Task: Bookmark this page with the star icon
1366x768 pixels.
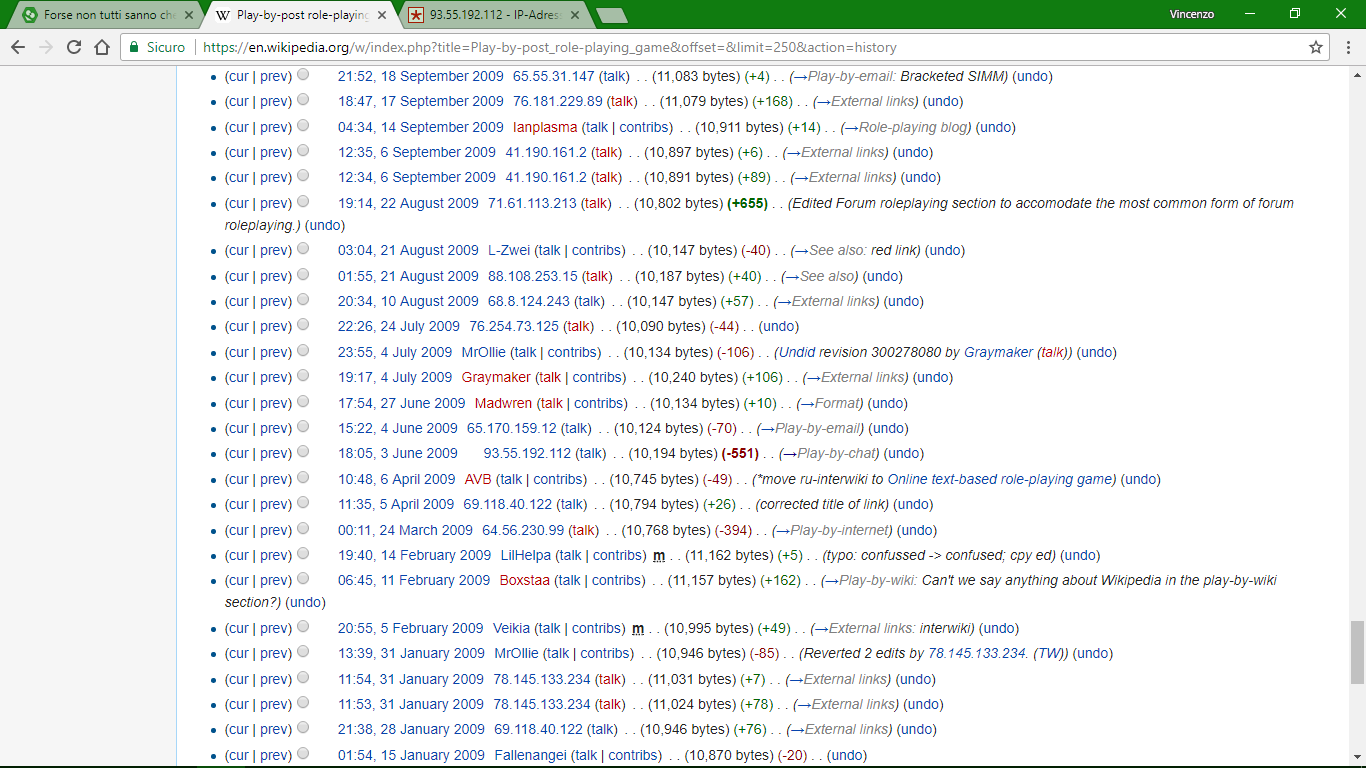Action: [x=1316, y=47]
